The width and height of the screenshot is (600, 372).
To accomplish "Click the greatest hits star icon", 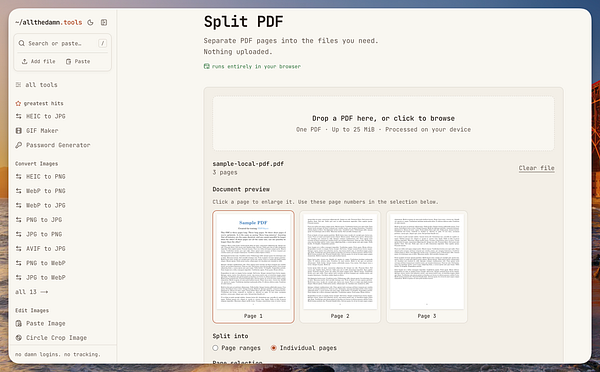I will pos(18,103).
